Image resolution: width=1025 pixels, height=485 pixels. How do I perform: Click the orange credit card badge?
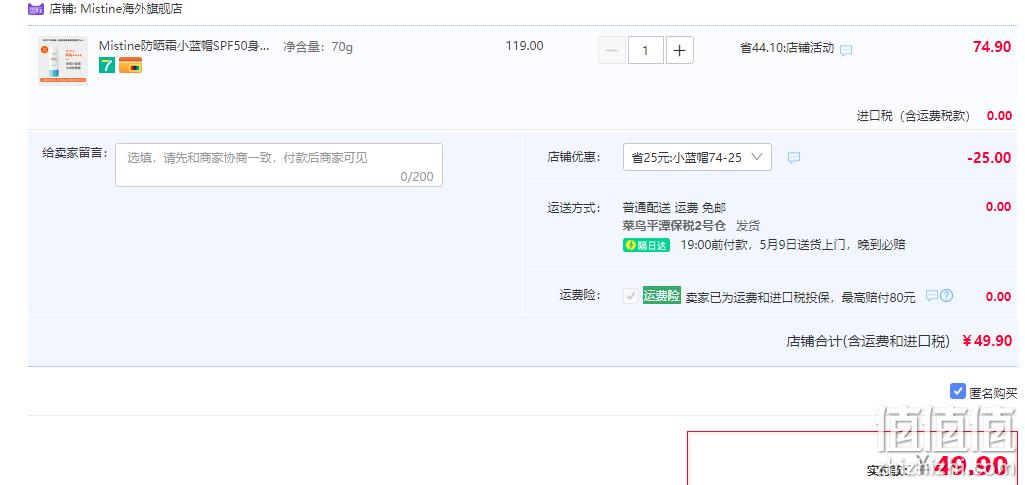130,65
